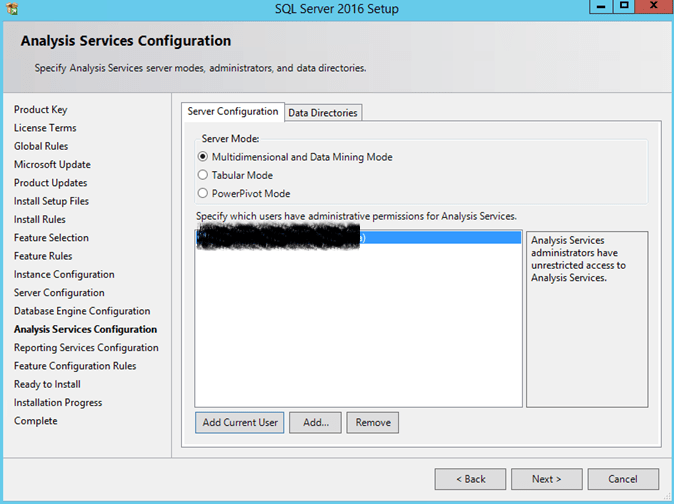Click Install Rules step in sidebar
The height and width of the screenshot is (504, 674).
(40, 220)
